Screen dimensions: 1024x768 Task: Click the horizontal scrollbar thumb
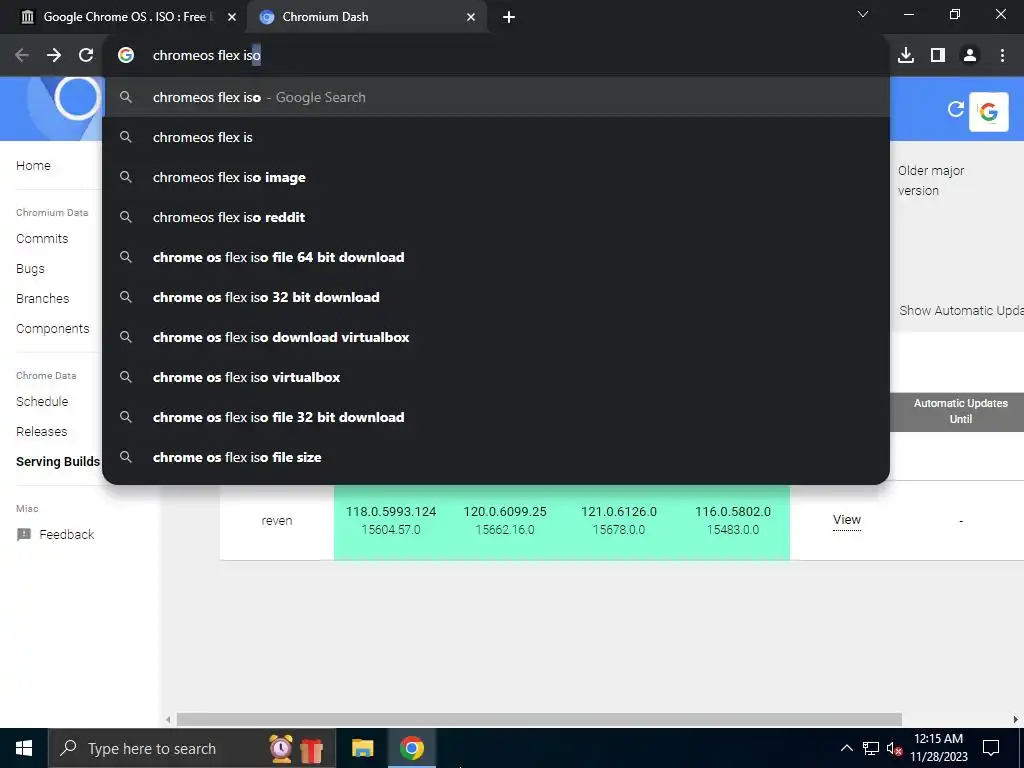coord(539,720)
